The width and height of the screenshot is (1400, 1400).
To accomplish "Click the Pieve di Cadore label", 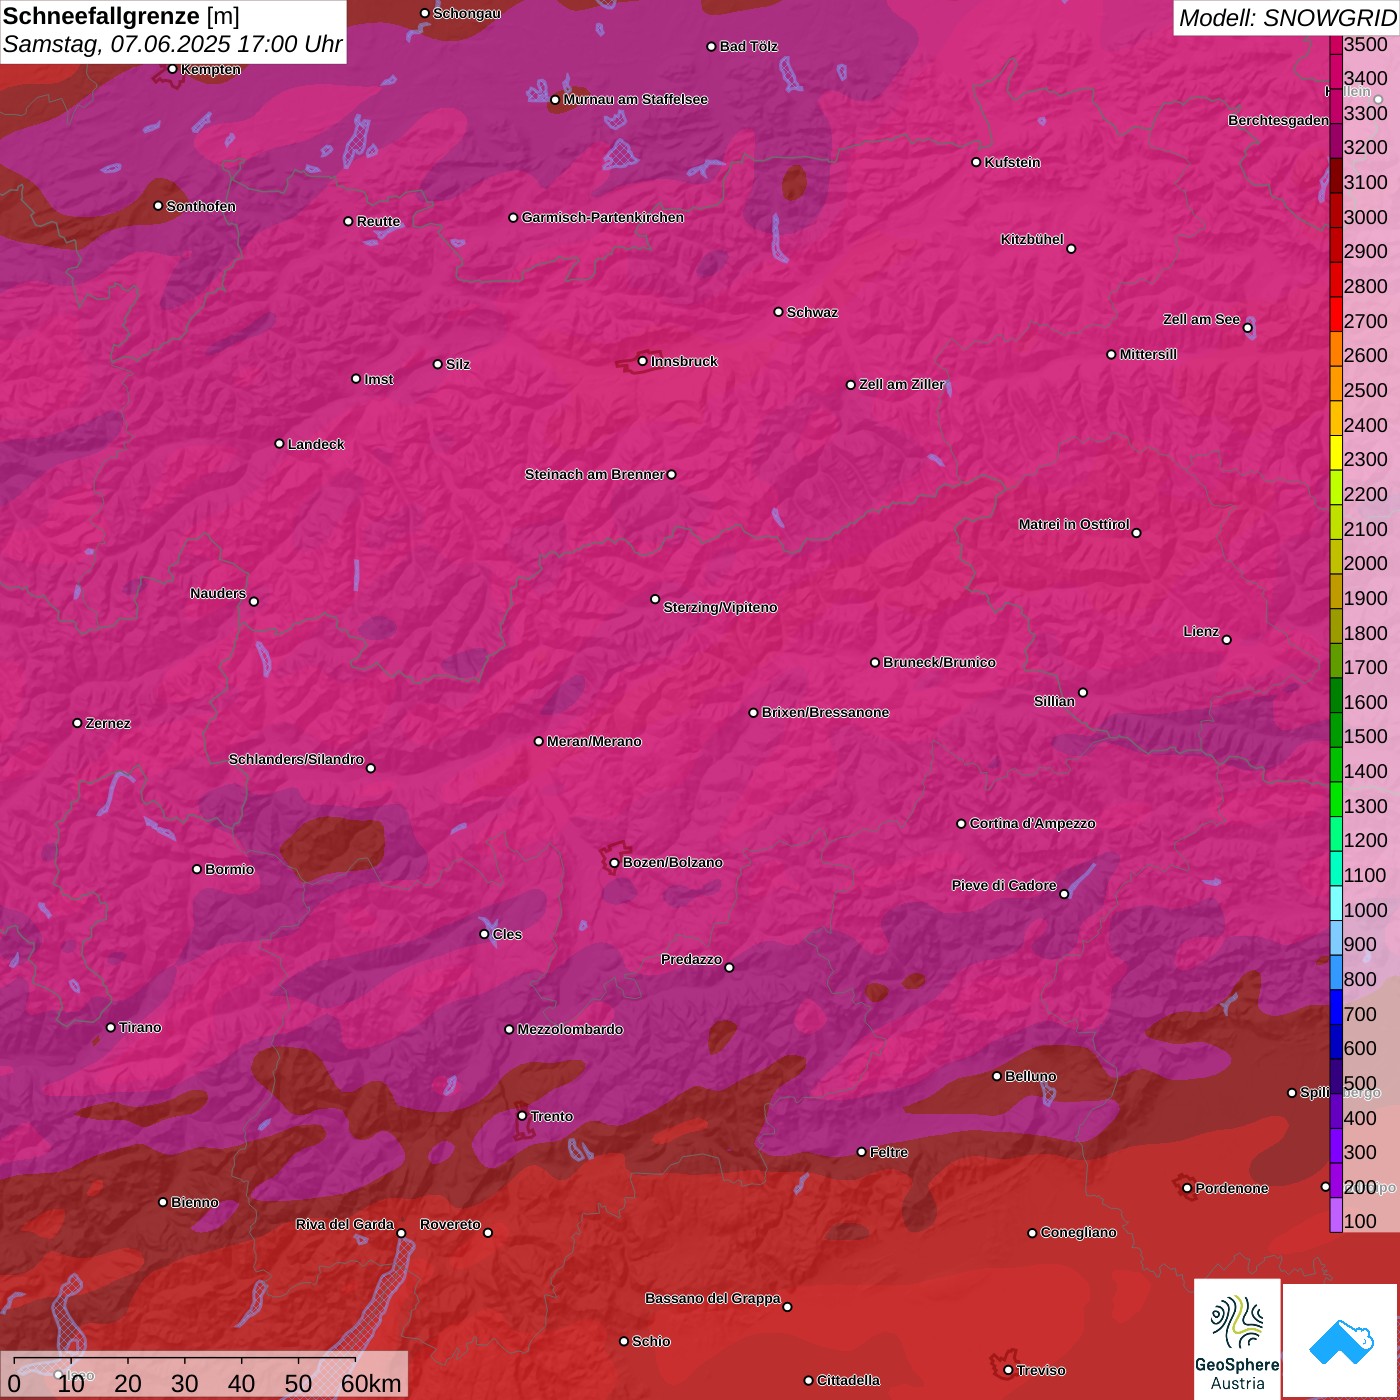I will coord(1004,885).
